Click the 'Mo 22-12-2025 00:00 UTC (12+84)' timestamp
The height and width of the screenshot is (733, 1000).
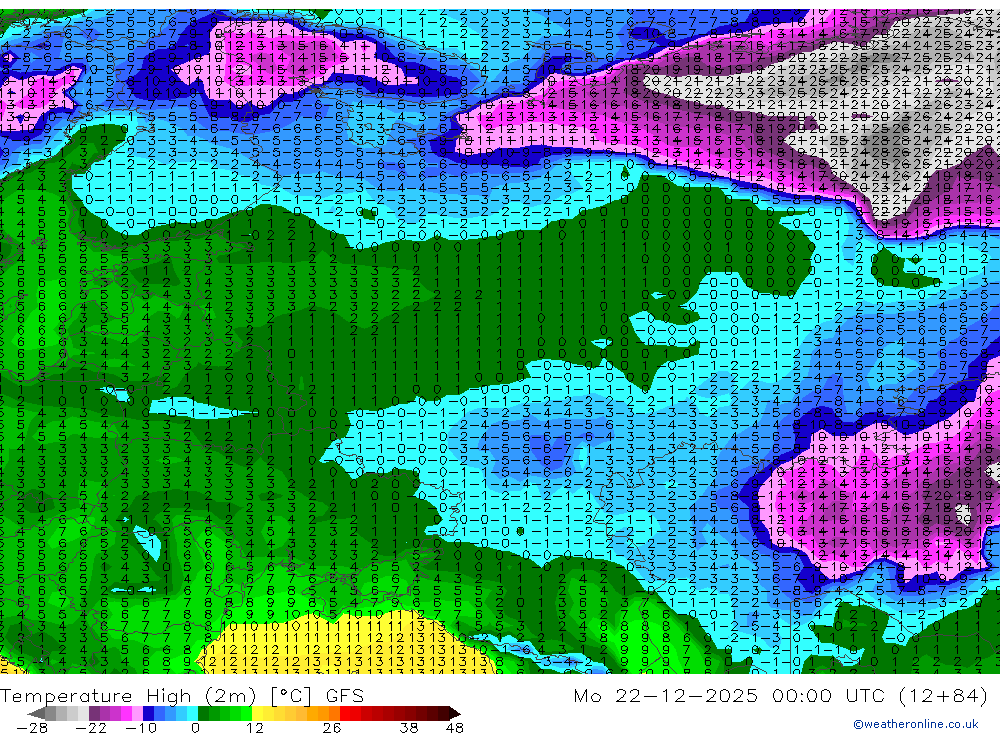tap(780, 695)
